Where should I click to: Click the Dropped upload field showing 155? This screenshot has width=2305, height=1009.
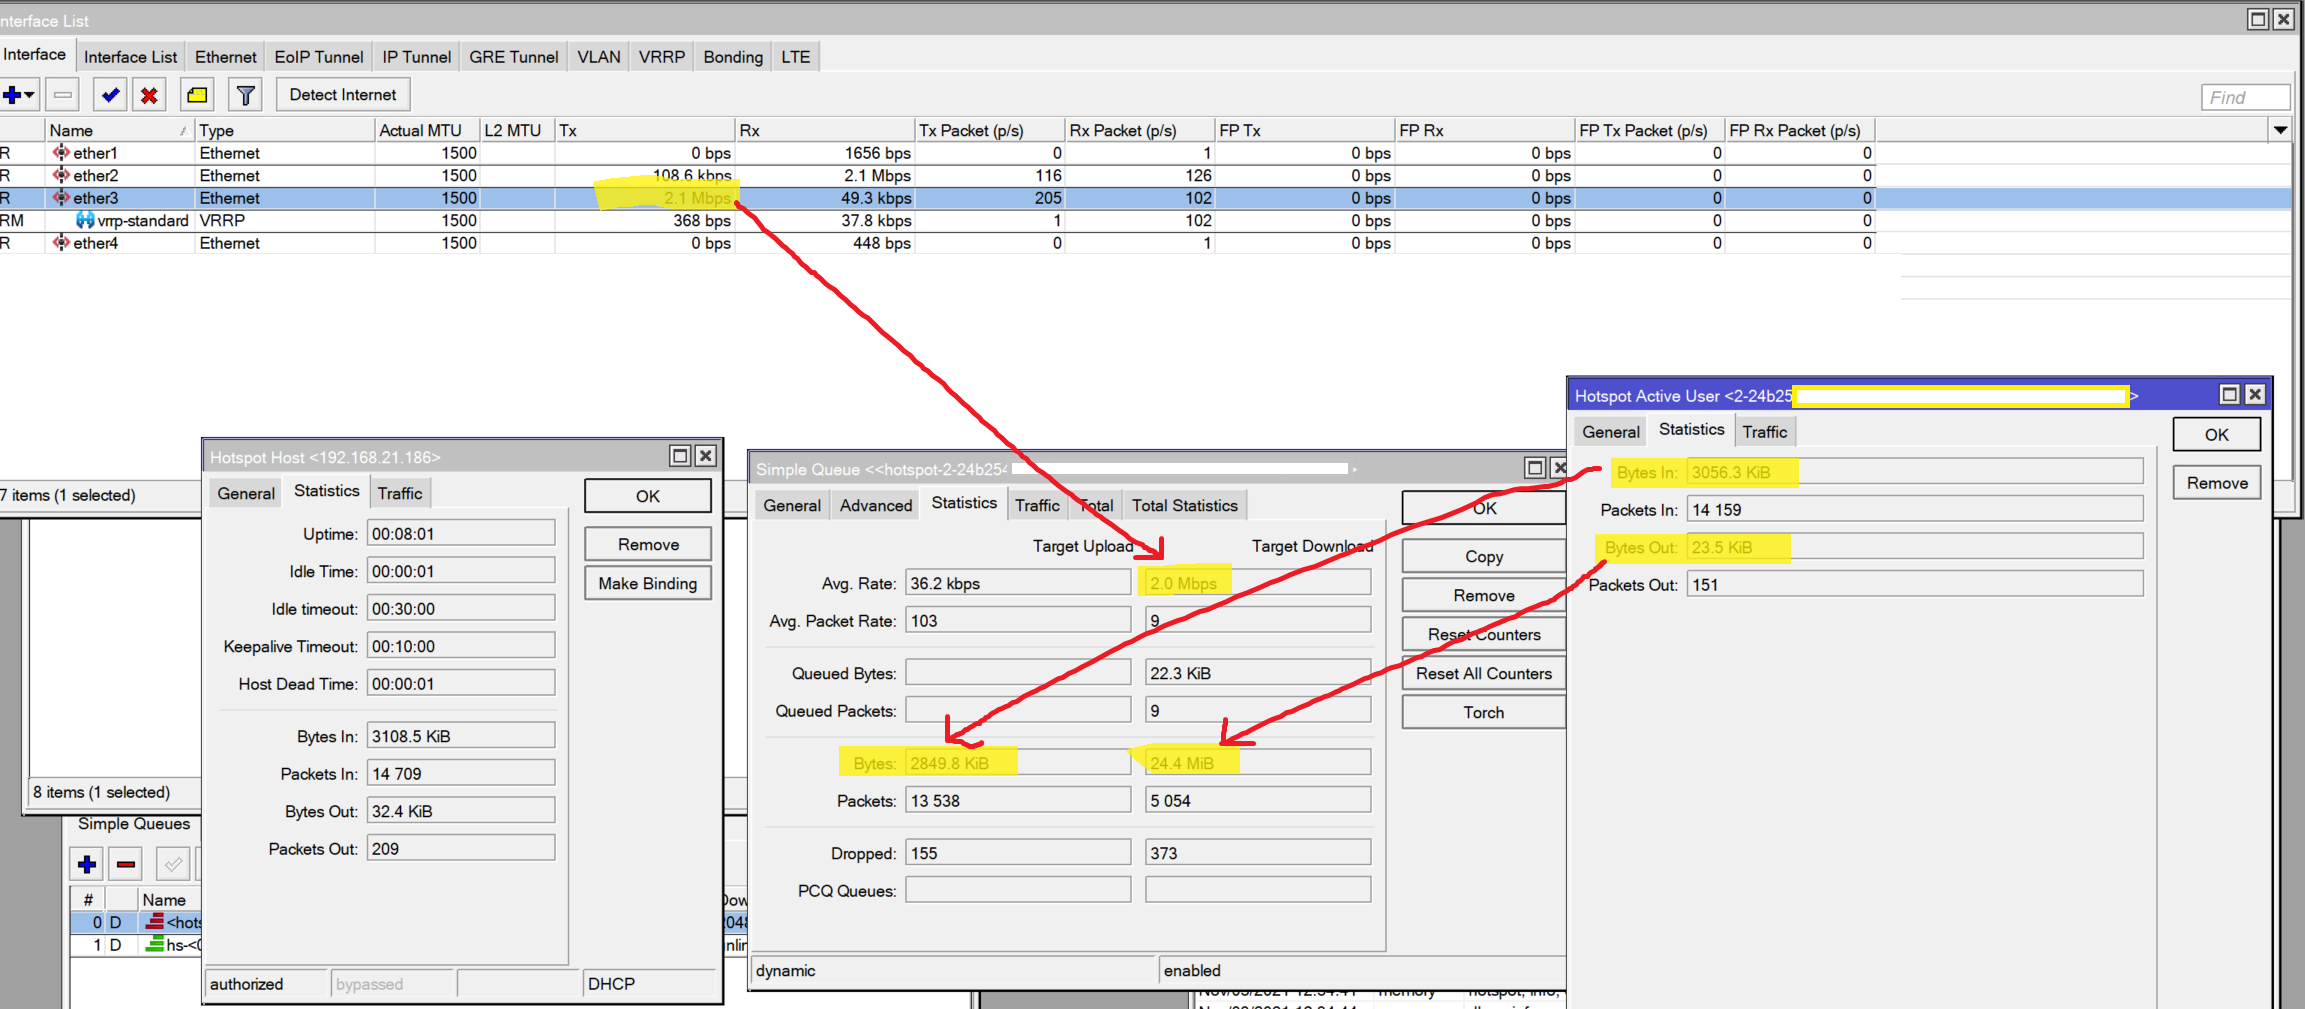coord(1018,853)
